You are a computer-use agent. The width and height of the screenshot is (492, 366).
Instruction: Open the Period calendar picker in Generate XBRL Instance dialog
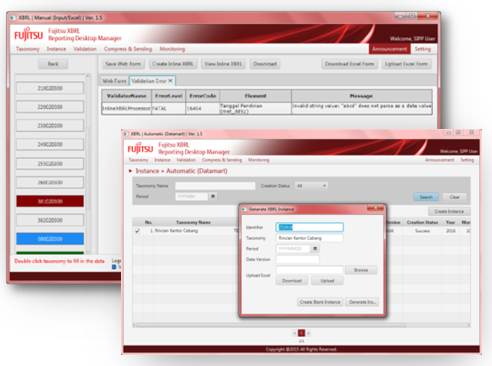[315, 249]
